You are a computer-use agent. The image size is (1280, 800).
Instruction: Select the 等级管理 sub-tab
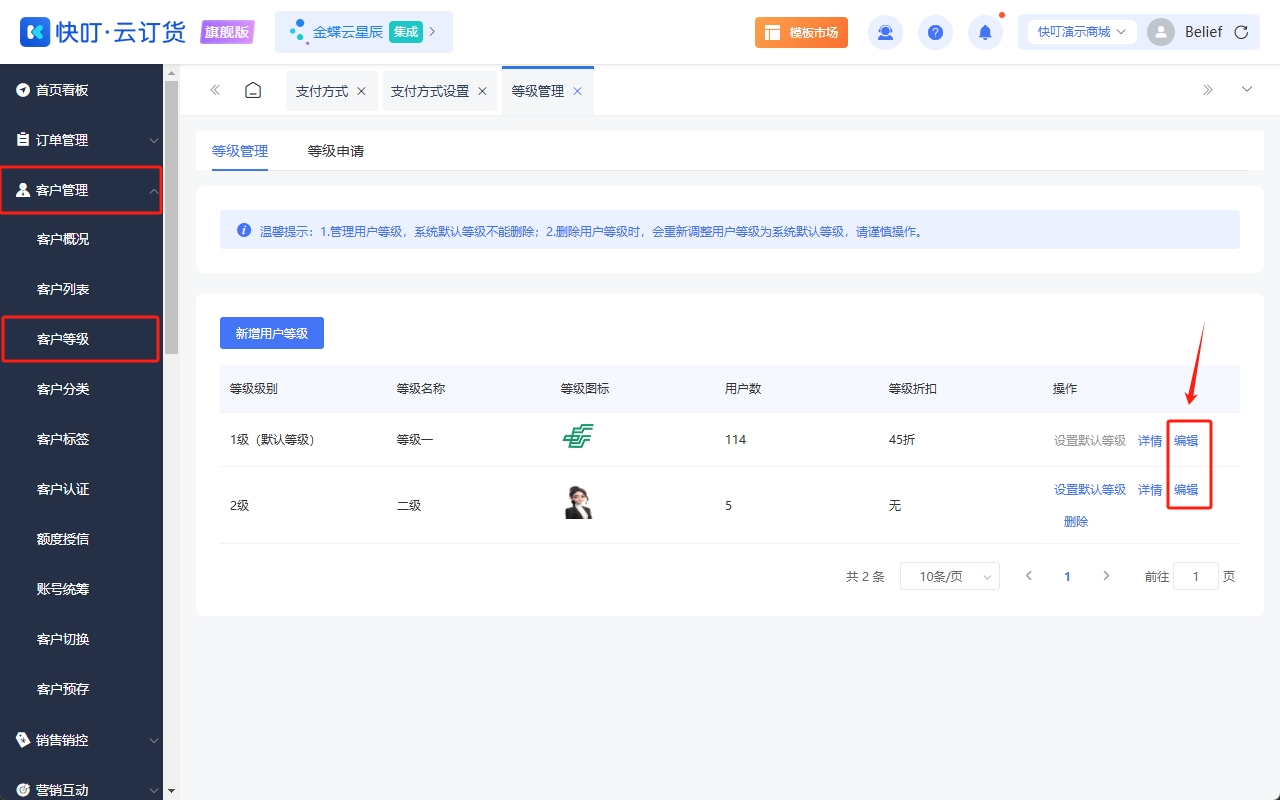(x=240, y=151)
